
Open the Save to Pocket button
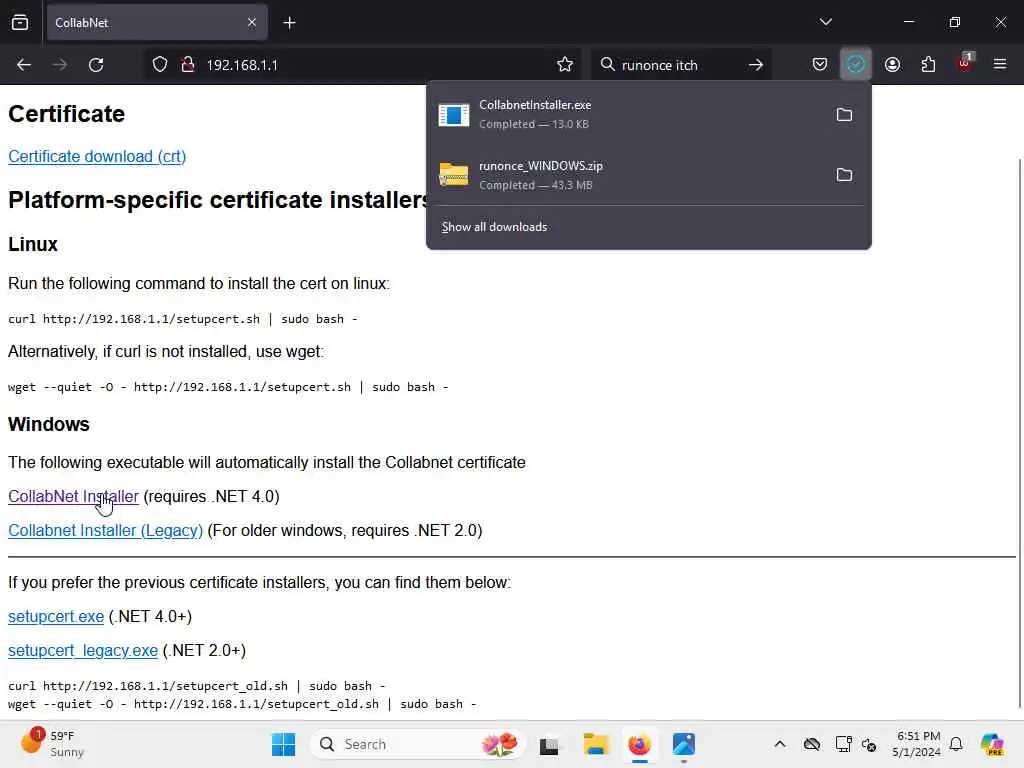(820, 65)
